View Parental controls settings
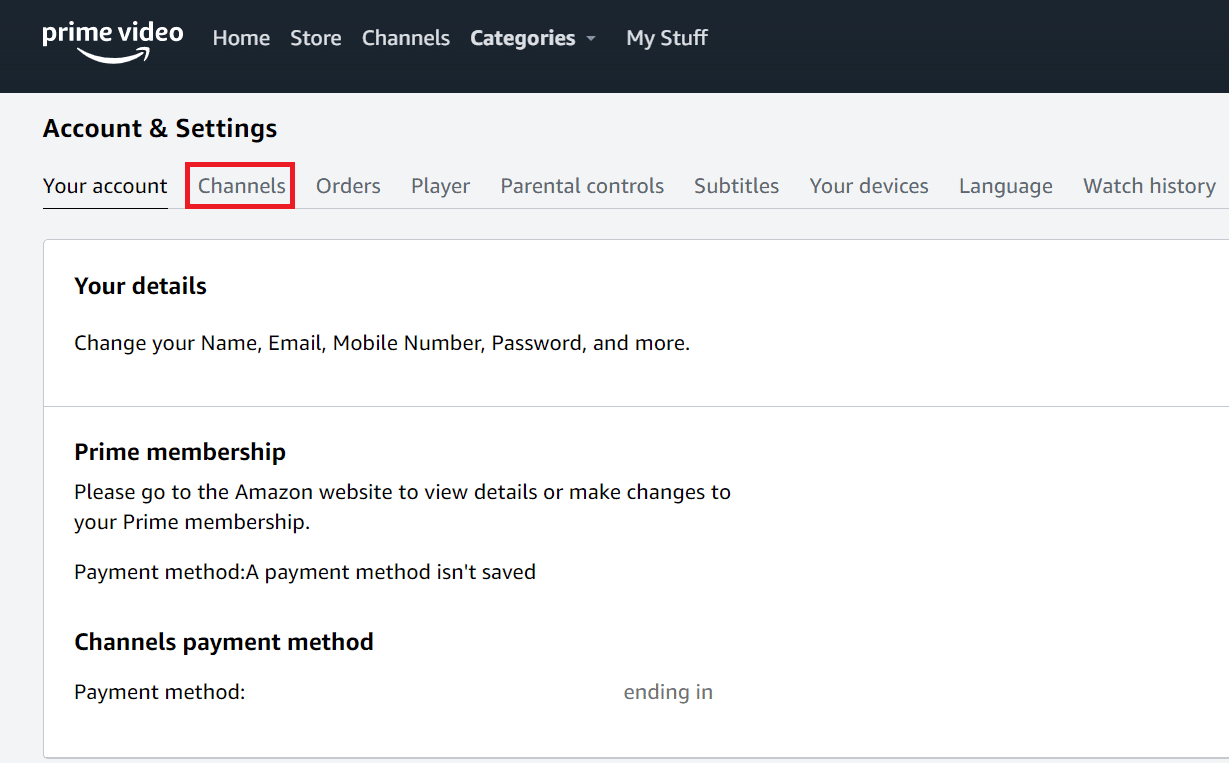The image size is (1229, 763). pyautogui.click(x=582, y=185)
